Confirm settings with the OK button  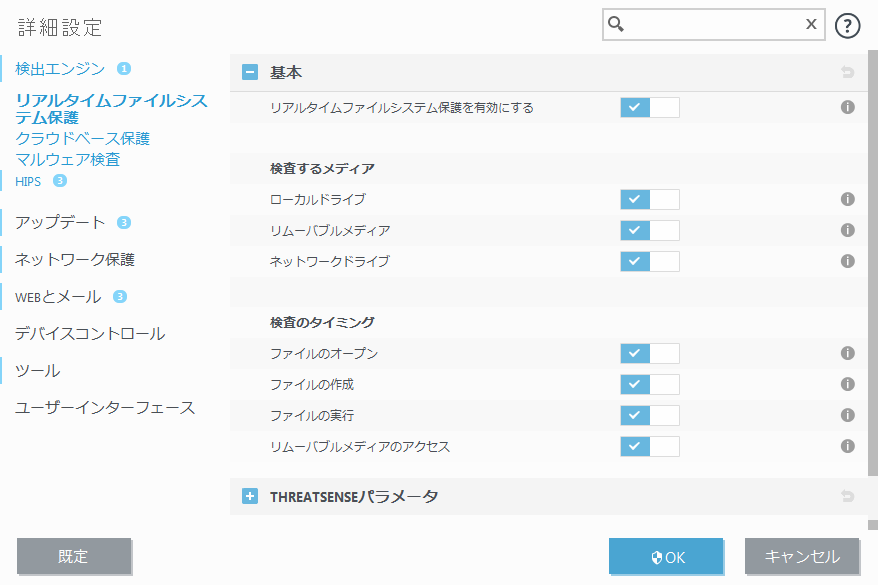(x=666, y=557)
